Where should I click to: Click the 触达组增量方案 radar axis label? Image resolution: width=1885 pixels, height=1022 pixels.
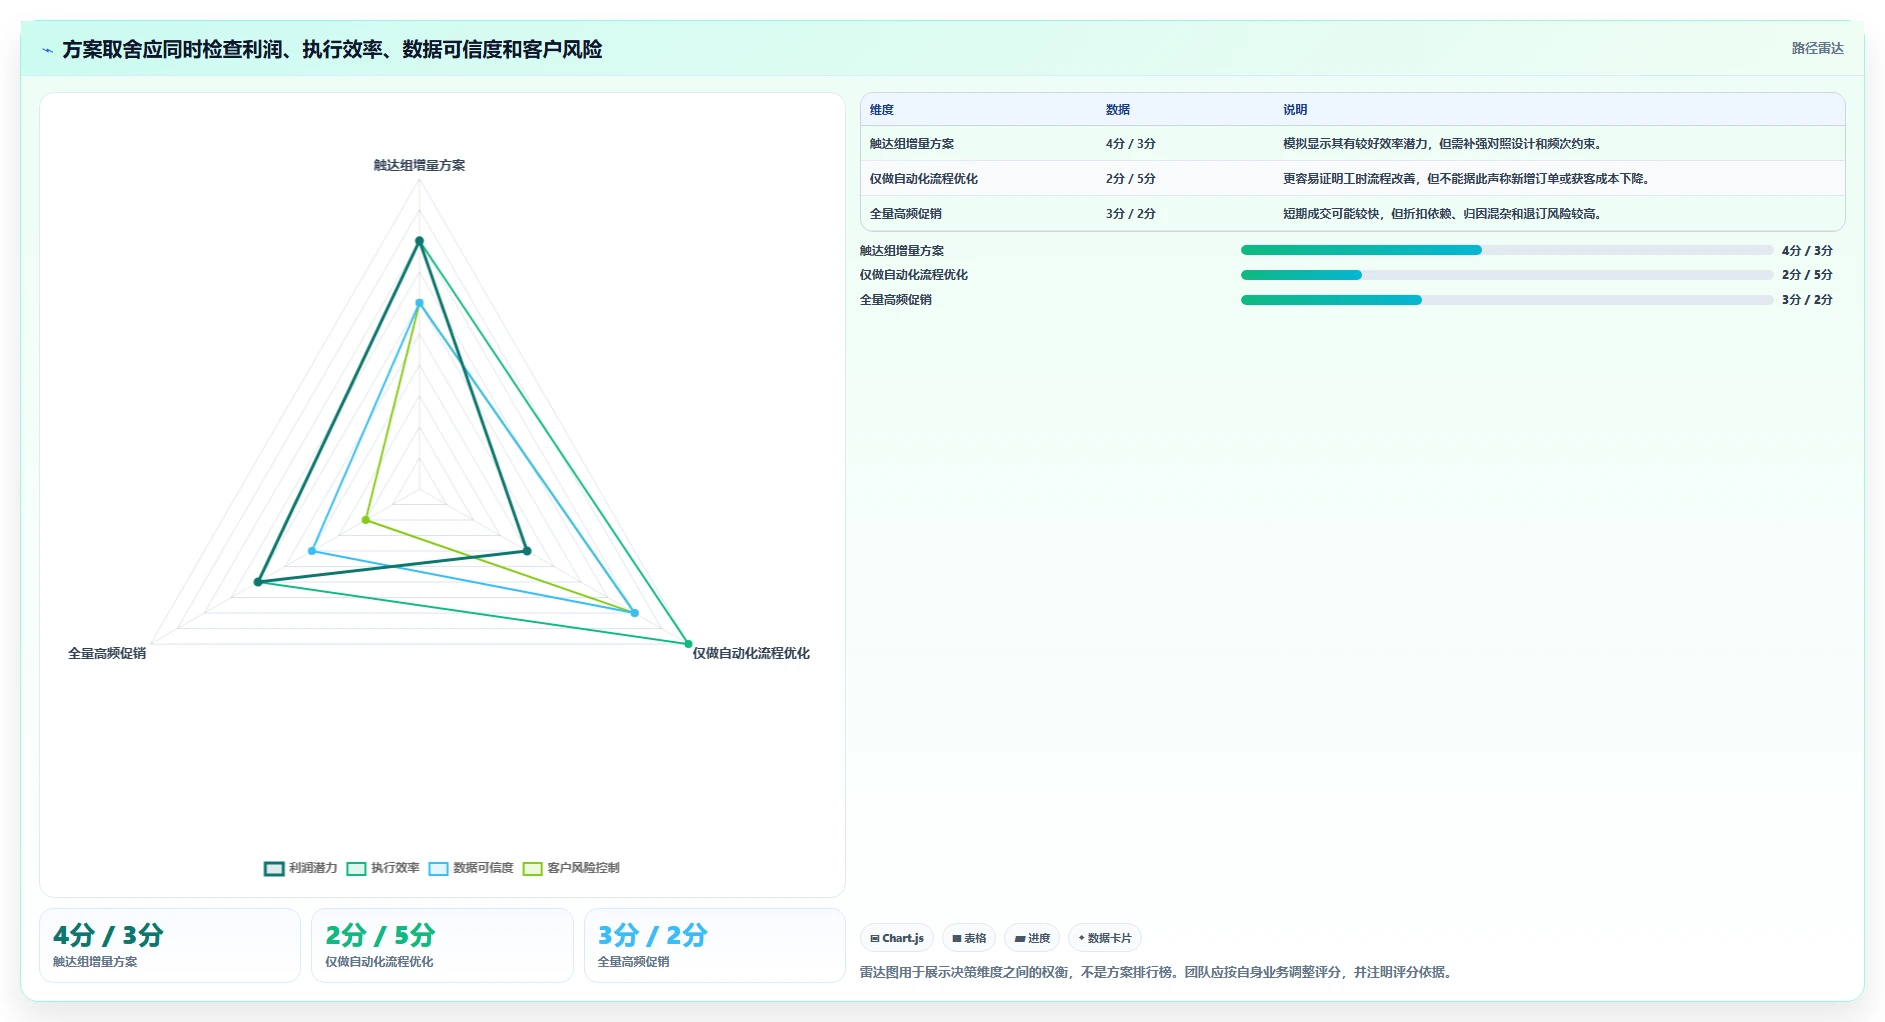tap(419, 165)
